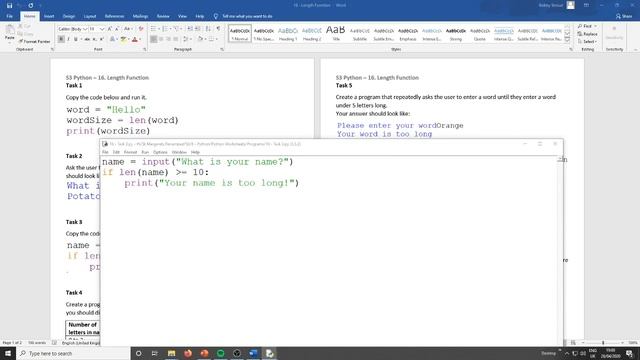Screen dimensions: 640x360
Task: Click the Center alignment icon
Action: 161,39
